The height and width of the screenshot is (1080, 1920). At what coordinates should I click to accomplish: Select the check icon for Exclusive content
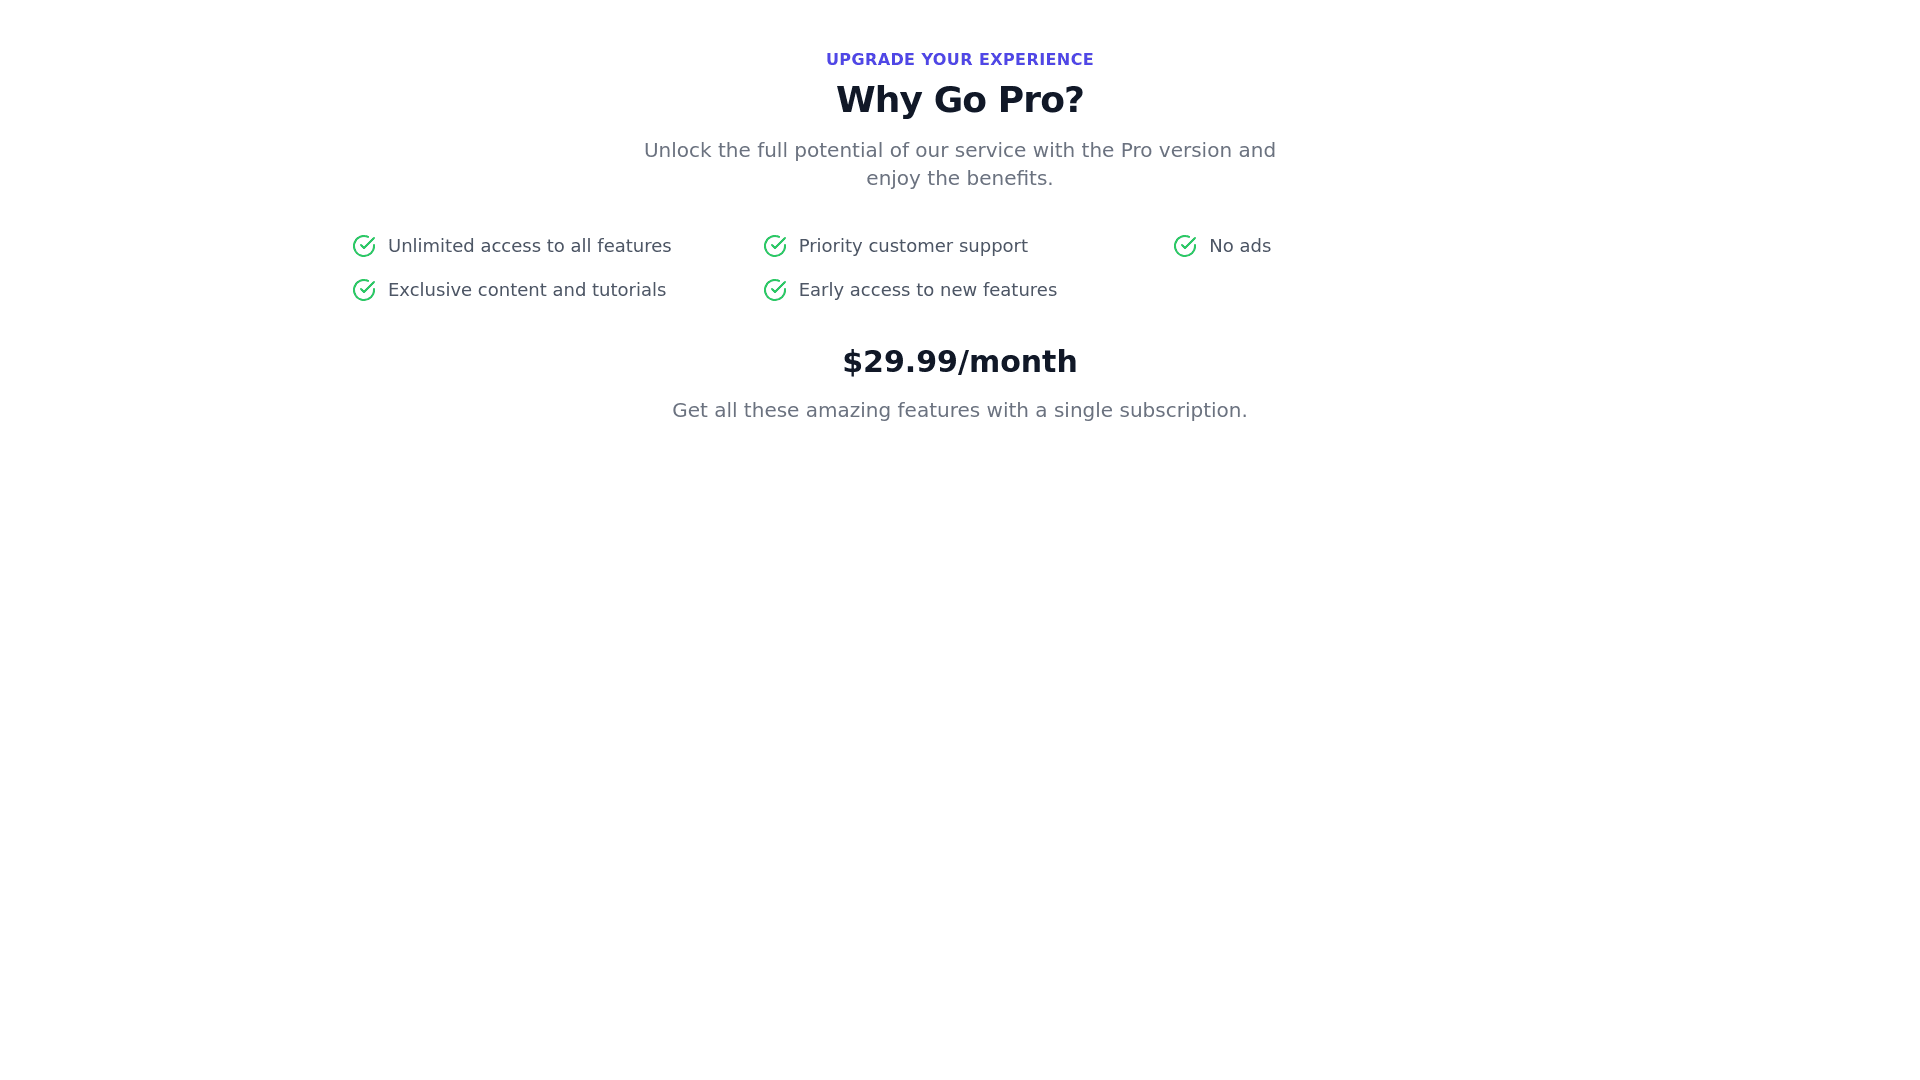click(x=364, y=290)
